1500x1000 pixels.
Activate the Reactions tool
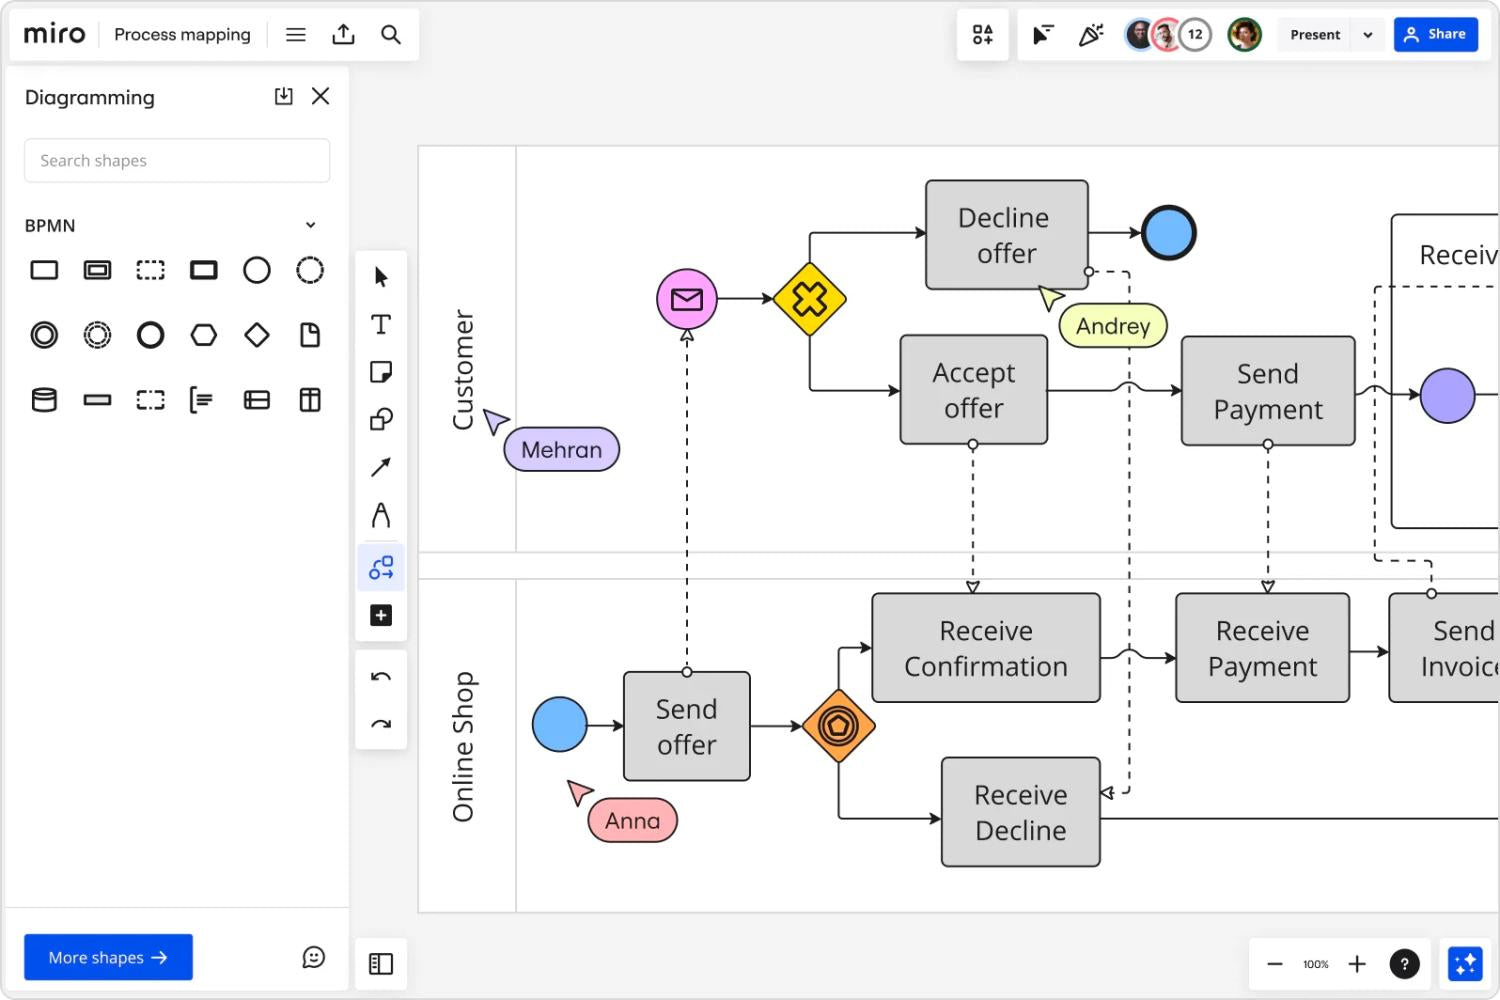click(1091, 34)
